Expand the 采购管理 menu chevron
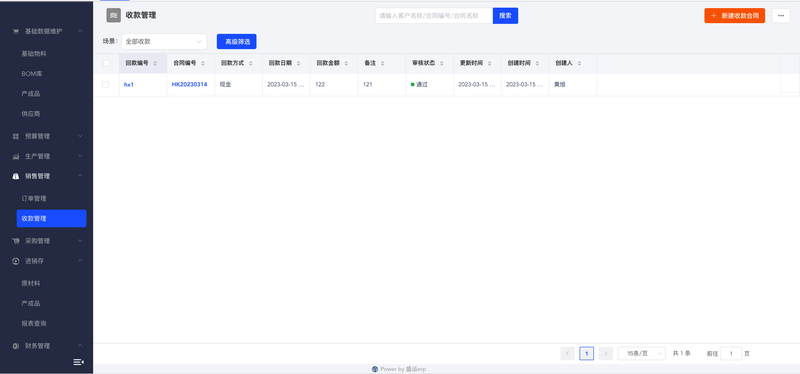The image size is (800, 374). pyautogui.click(x=80, y=241)
